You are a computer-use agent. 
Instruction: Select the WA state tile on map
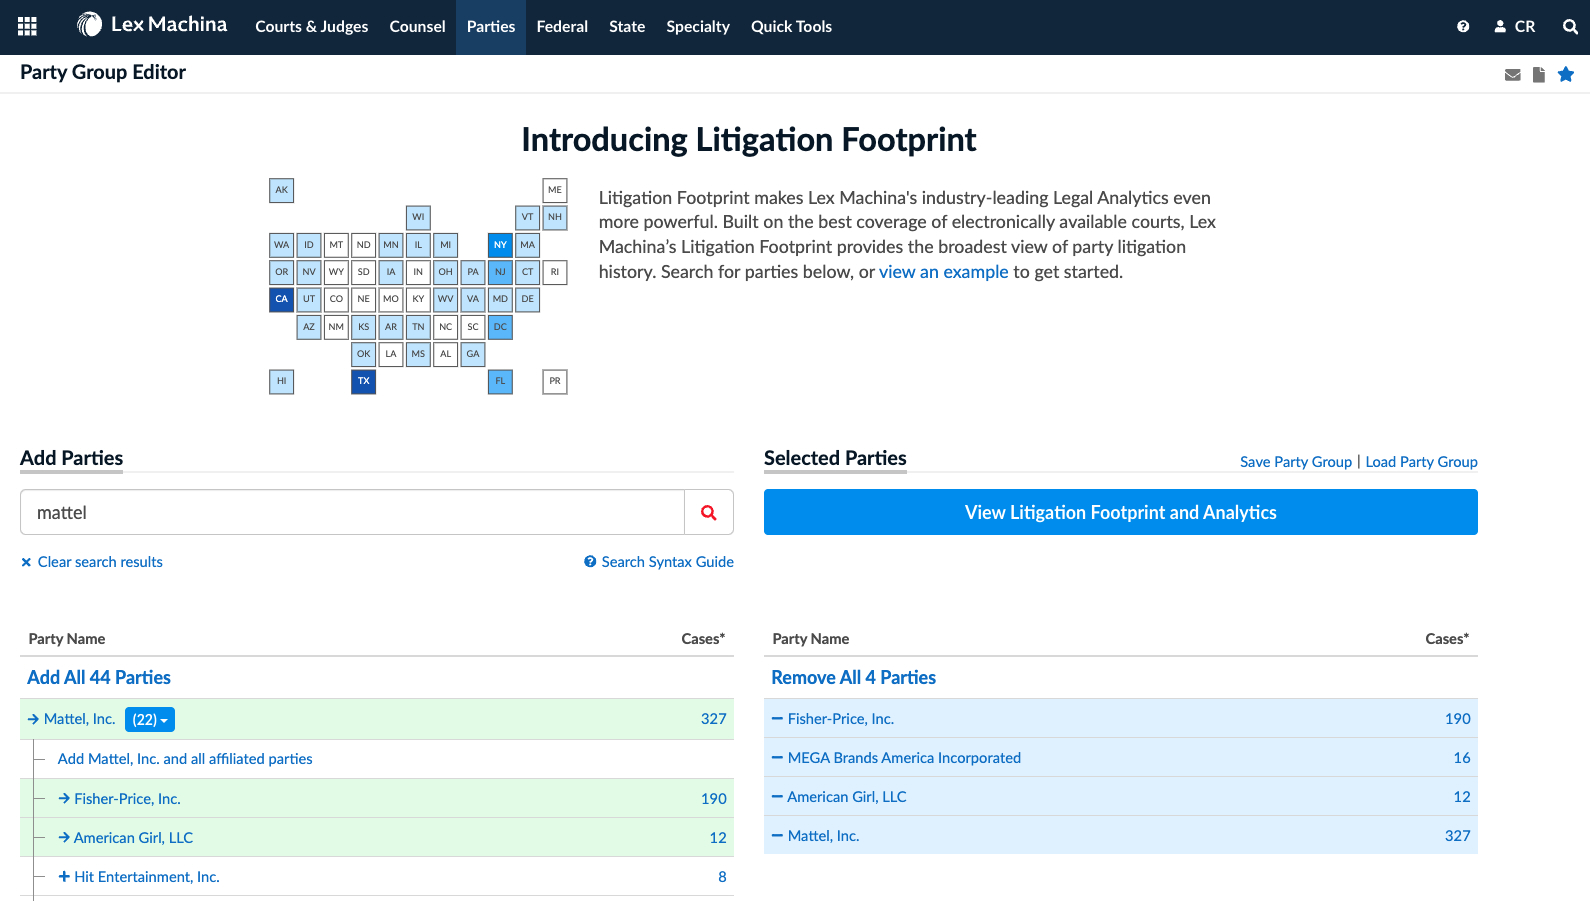tap(282, 245)
